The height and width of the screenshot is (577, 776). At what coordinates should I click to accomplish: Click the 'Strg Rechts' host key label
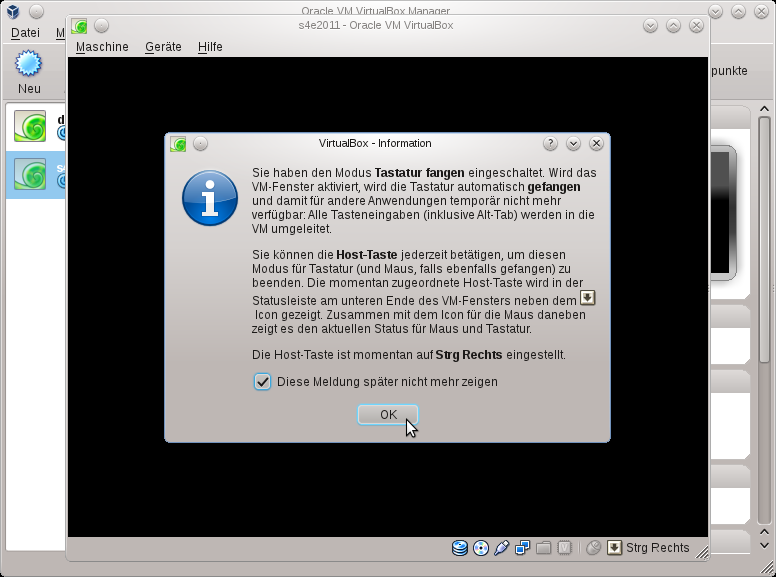[x=658, y=548]
